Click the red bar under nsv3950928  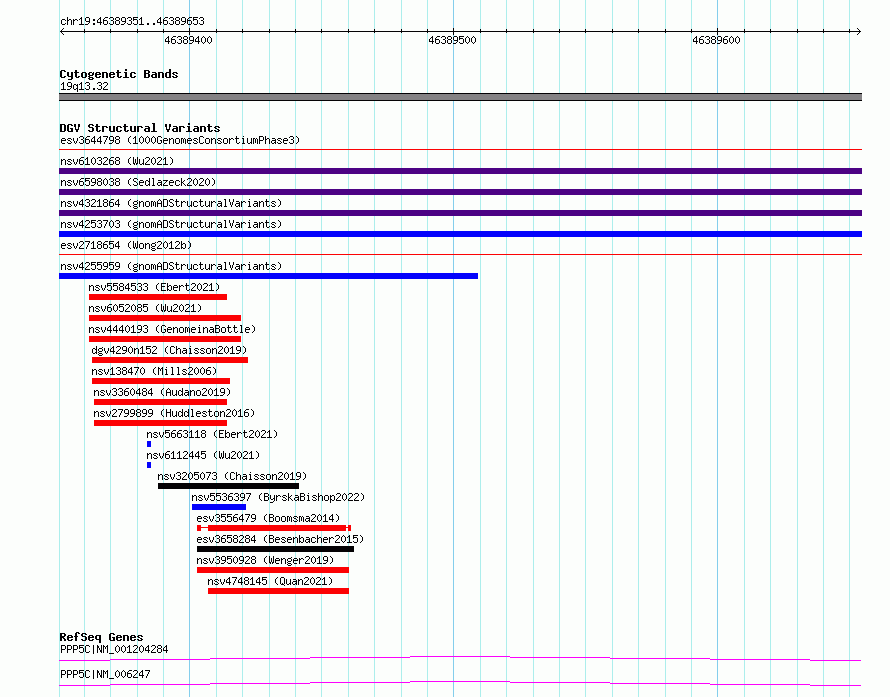pyautogui.click(x=273, y=570)
